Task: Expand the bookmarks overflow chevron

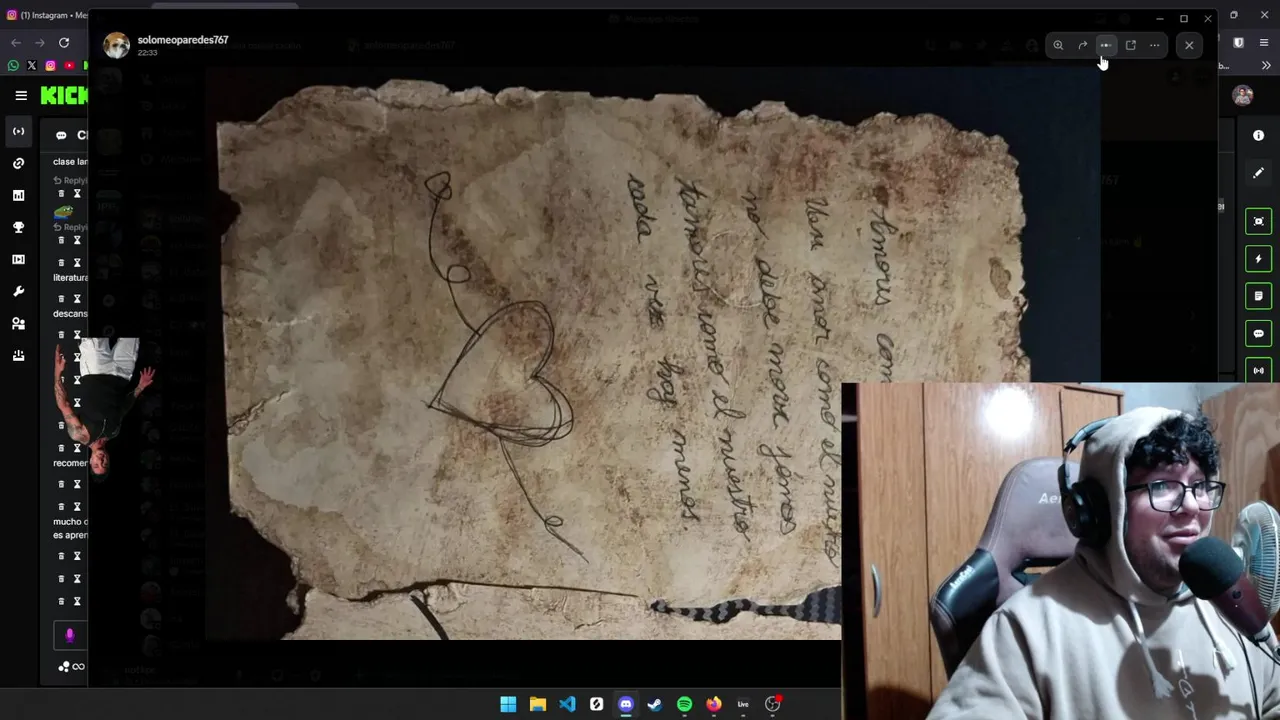Action: (1265, 66)
